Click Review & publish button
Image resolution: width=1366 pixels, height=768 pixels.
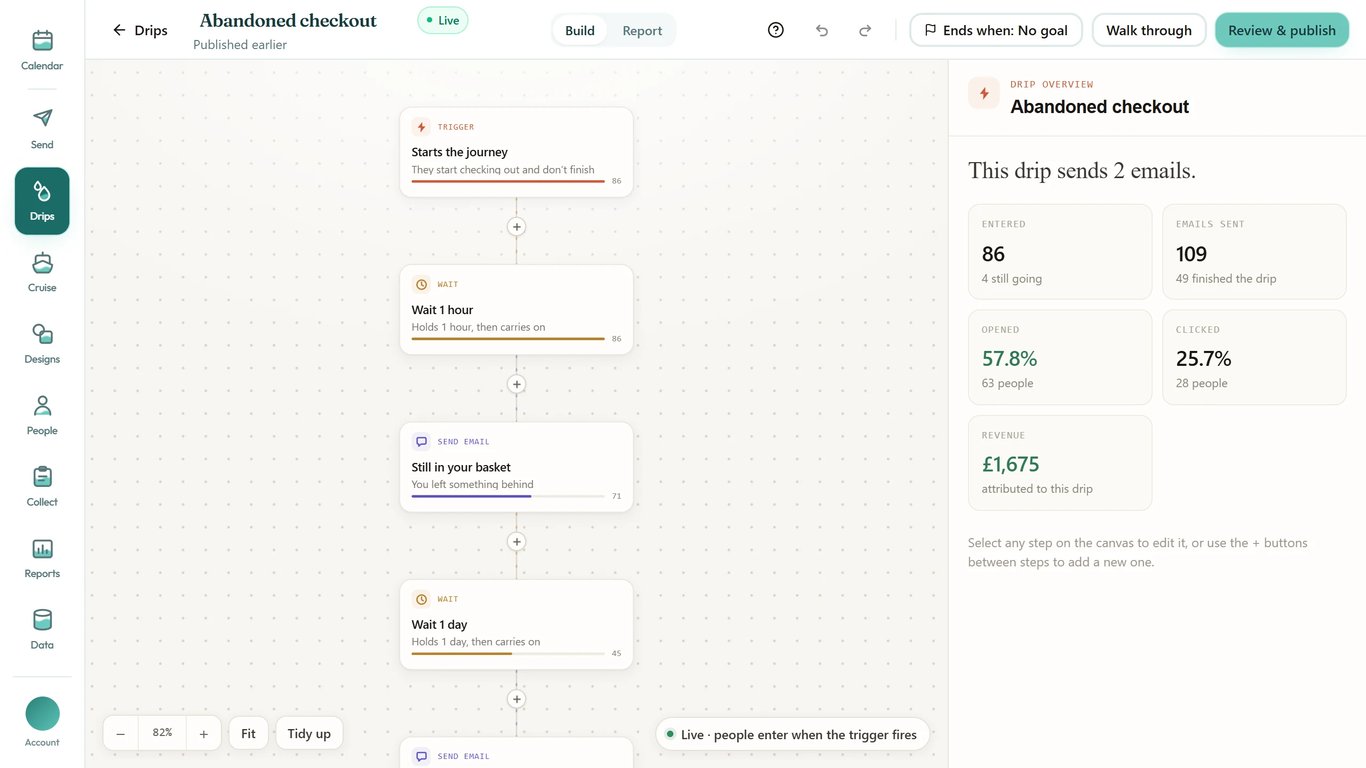point(1282,30)
